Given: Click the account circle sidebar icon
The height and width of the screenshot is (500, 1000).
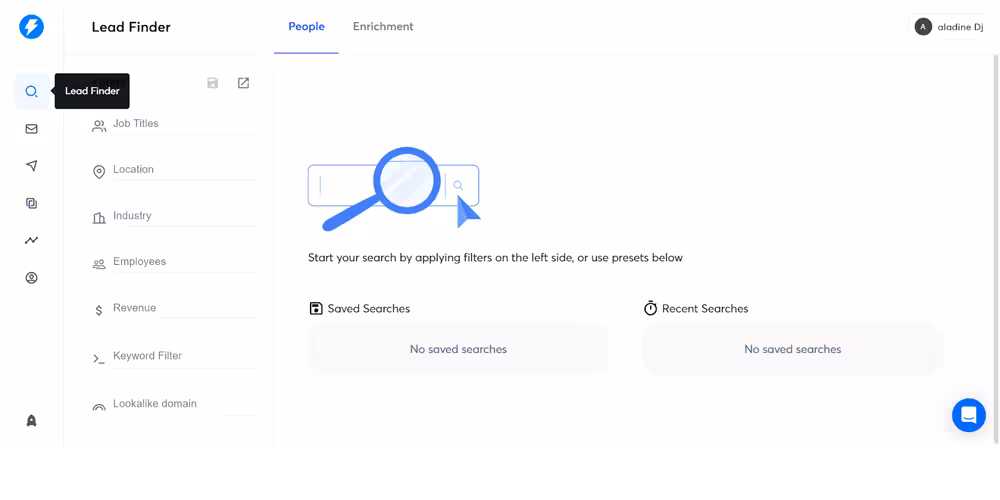Looking at the screenshot, I should coord(32,278).
